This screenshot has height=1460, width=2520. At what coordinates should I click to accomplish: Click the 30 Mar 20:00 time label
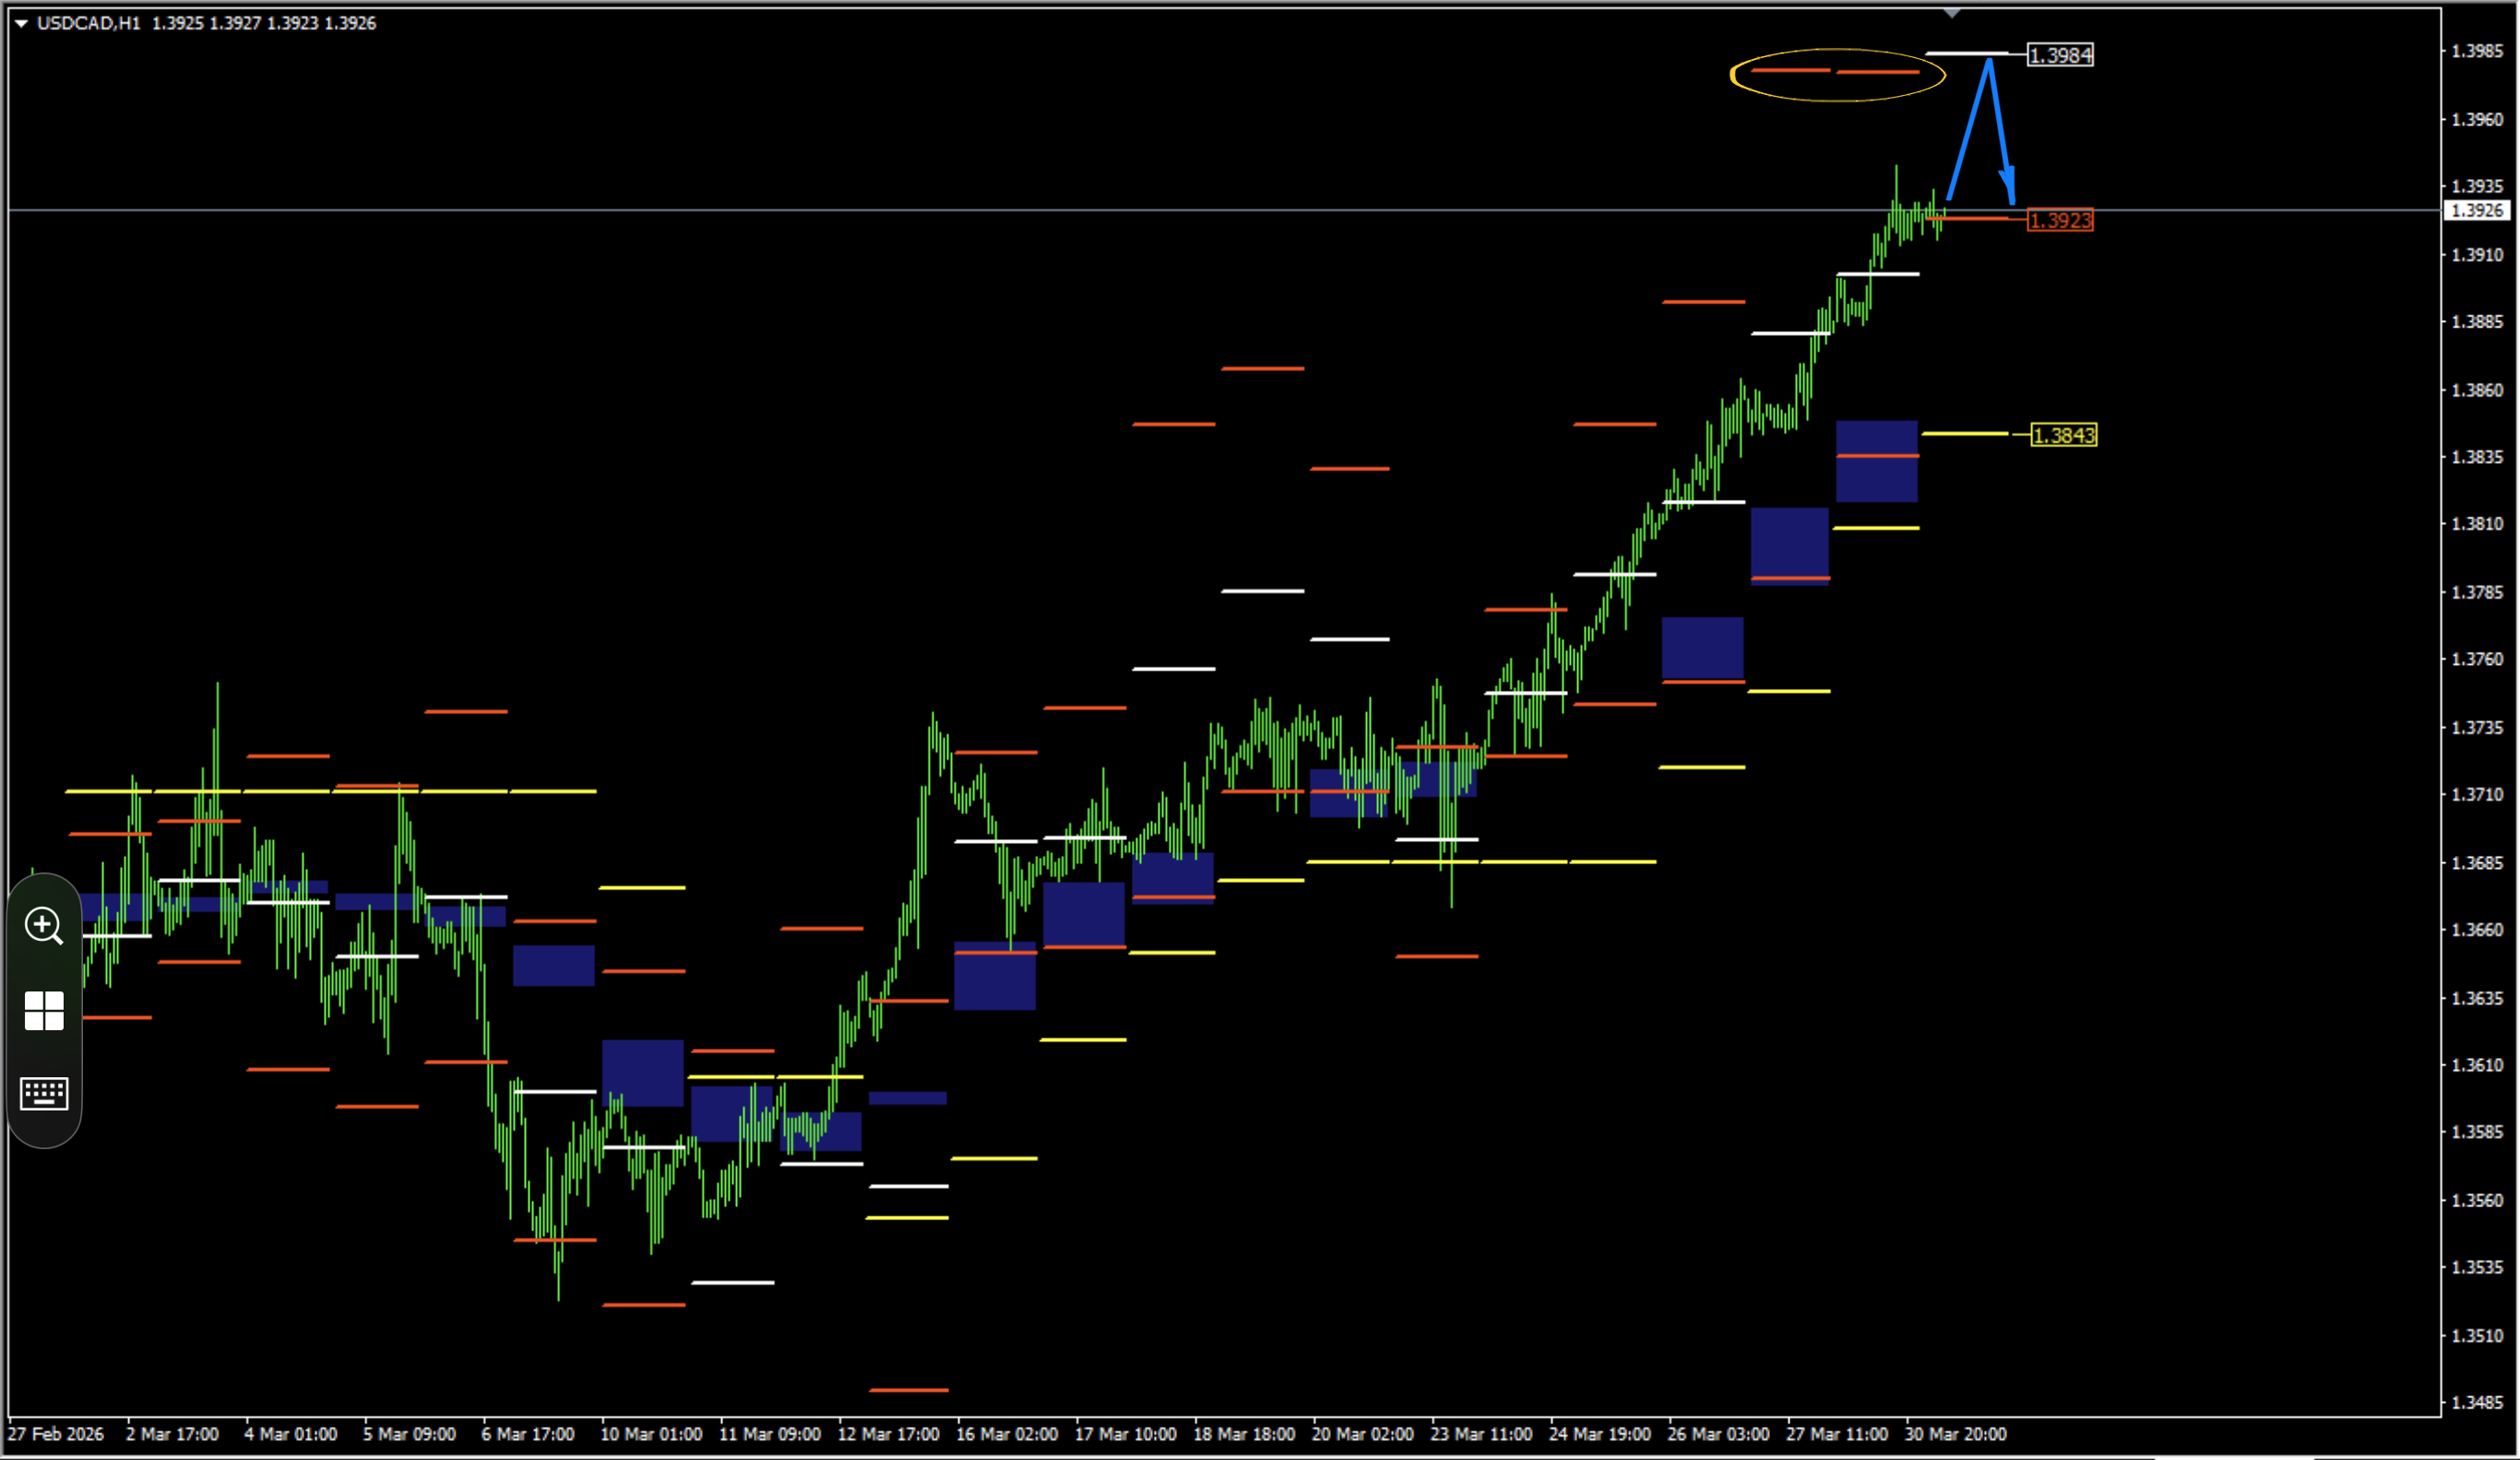pos(1956,1434)
